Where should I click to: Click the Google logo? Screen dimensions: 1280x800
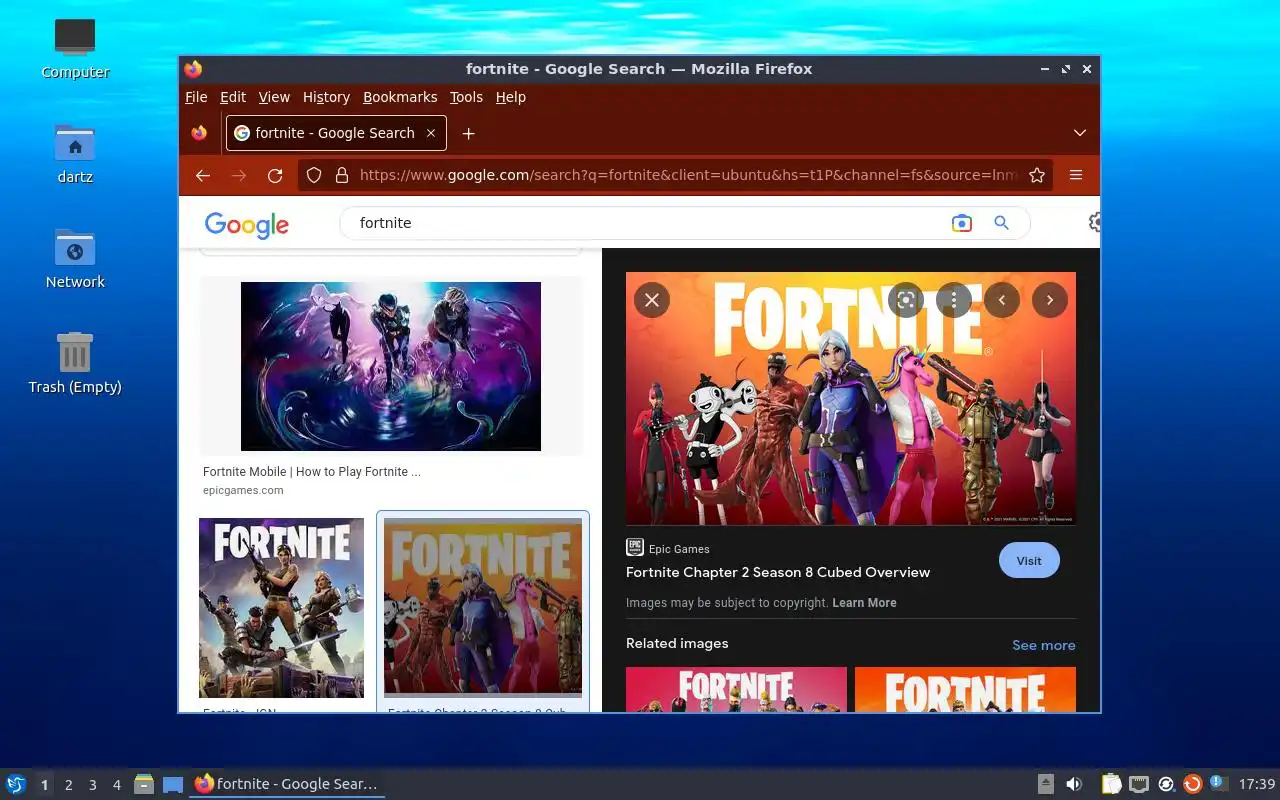click(x=247, y=225)
